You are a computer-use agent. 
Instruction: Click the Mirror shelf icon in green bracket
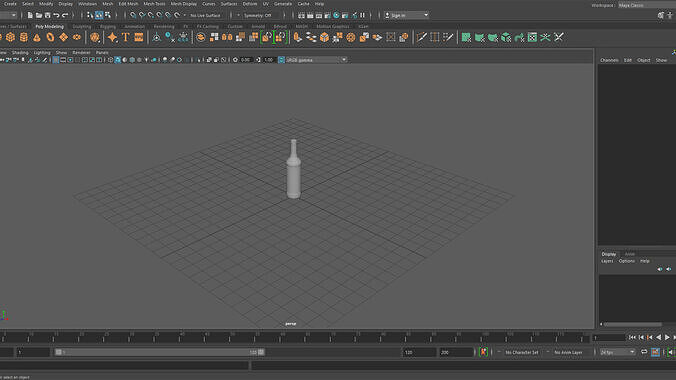point(266,38)
